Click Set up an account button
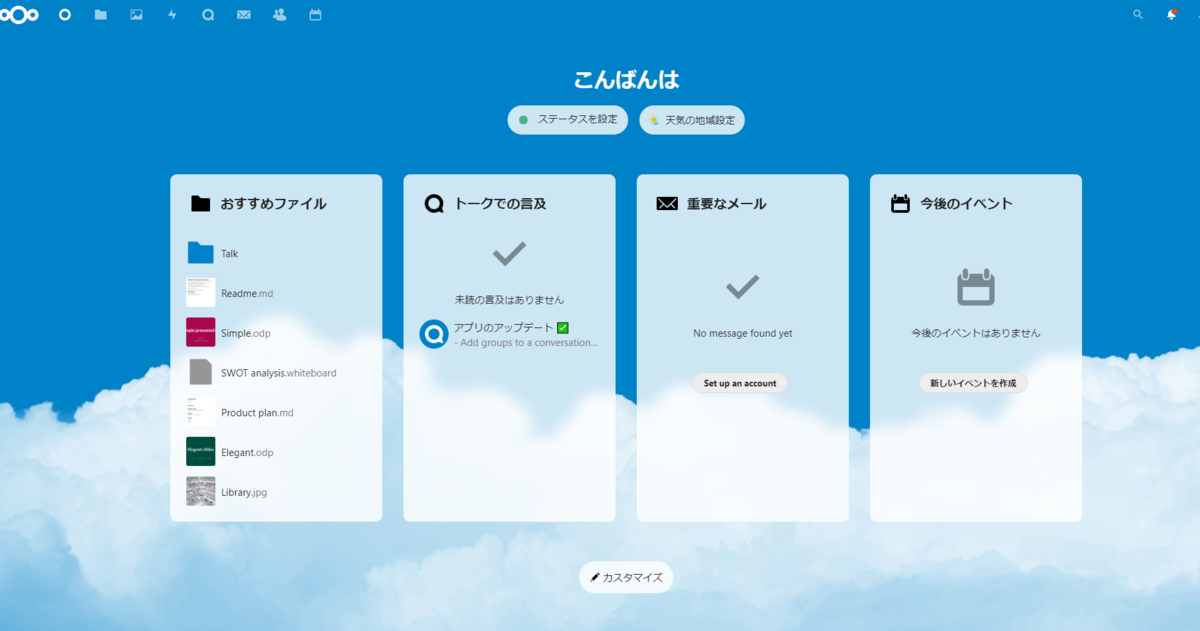Screen dimensions: 1200x631 coord(740,383)
